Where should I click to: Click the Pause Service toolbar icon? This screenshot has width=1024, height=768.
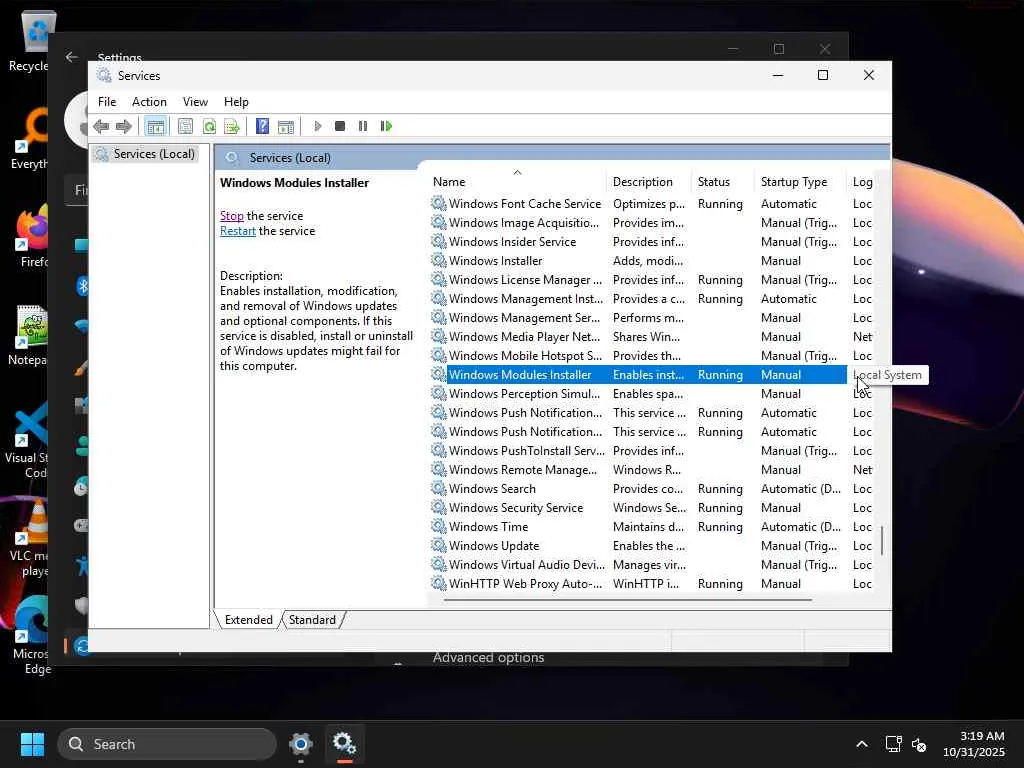point(363,126)
